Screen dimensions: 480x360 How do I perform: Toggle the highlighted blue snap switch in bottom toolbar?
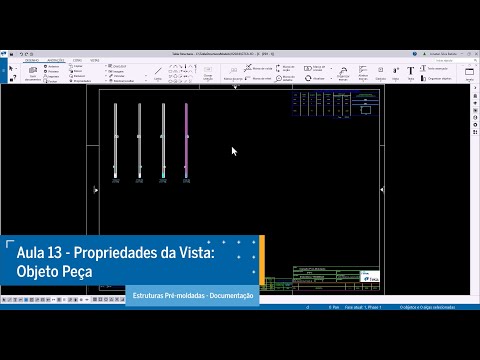coord(26,300)
